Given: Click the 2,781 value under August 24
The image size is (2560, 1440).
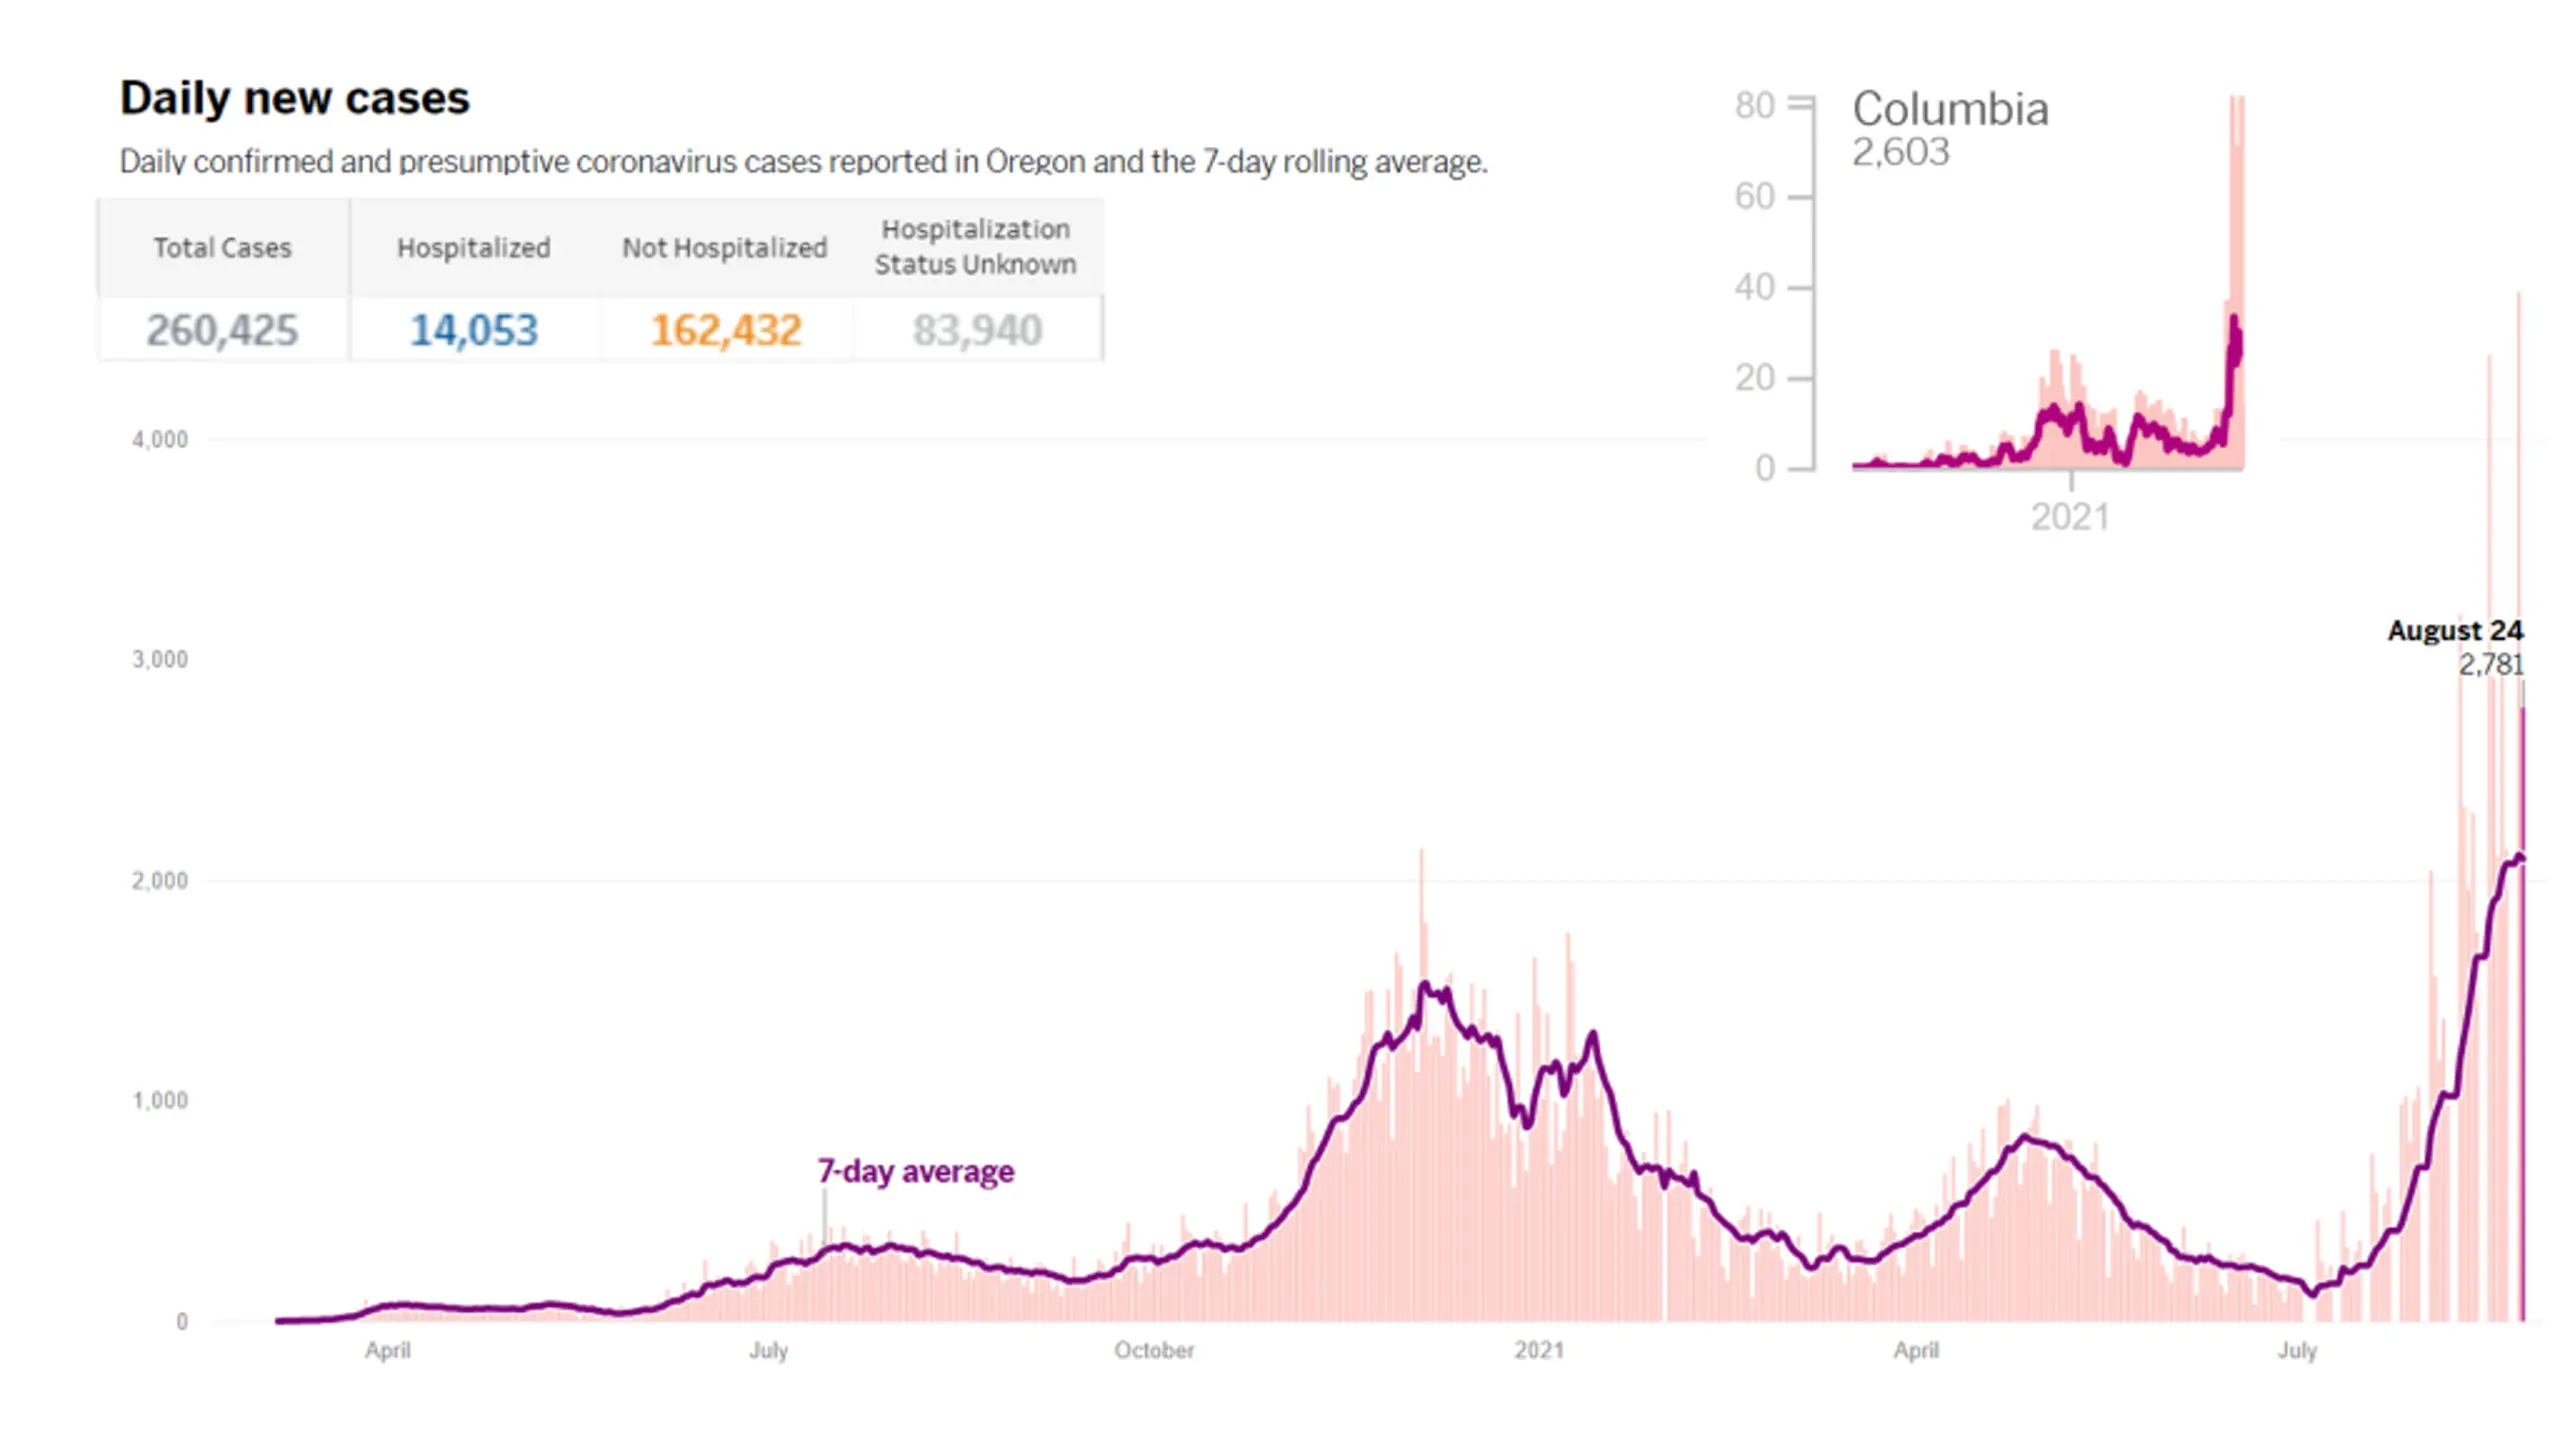Looking at the screenshot, I should point(2491,664).
